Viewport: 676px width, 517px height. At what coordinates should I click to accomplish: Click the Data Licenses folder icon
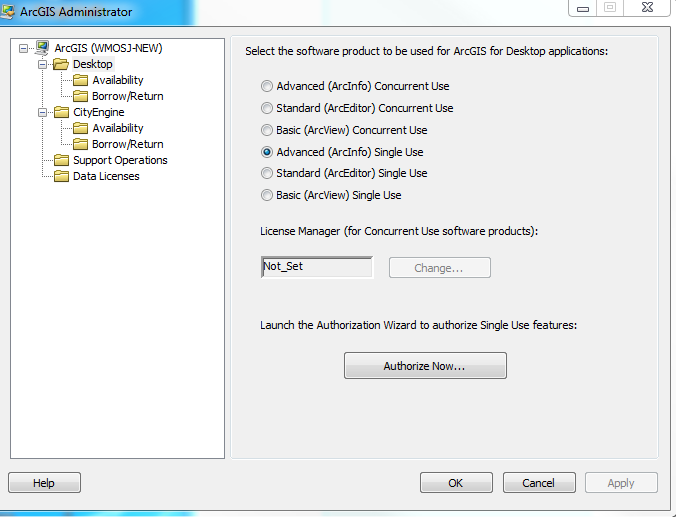click(x=61, y=176)
